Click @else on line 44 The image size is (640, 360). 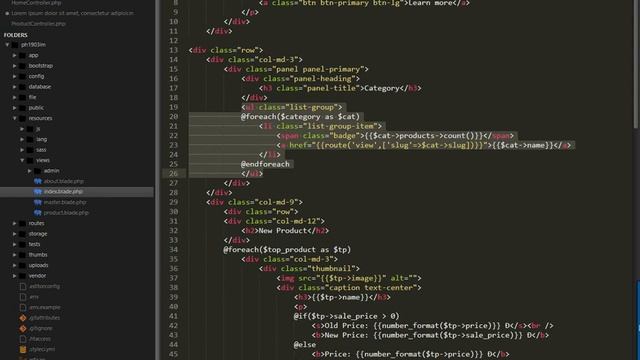tap(304, 344)
